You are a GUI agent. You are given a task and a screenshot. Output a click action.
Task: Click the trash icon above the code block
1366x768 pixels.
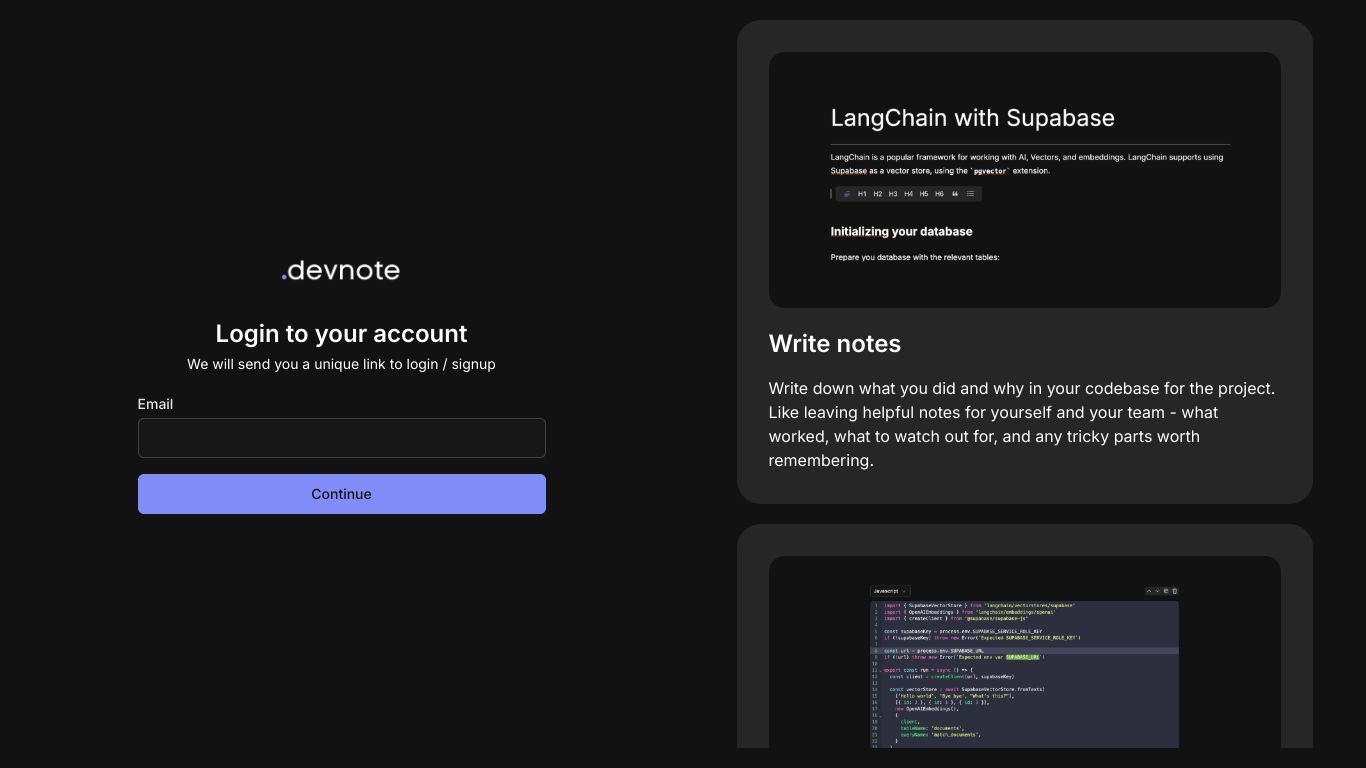pyautogui.click(x=1174, y=591)
